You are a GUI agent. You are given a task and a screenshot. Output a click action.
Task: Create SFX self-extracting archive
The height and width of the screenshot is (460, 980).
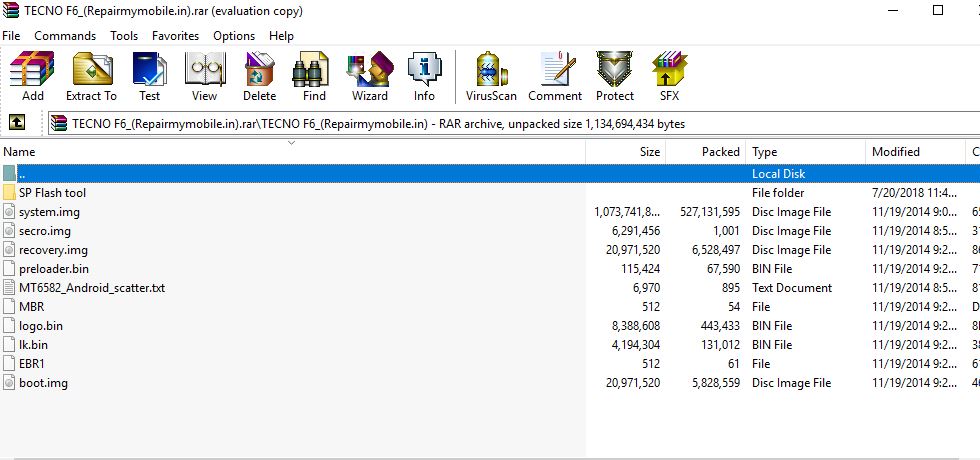tap(668, 77)
